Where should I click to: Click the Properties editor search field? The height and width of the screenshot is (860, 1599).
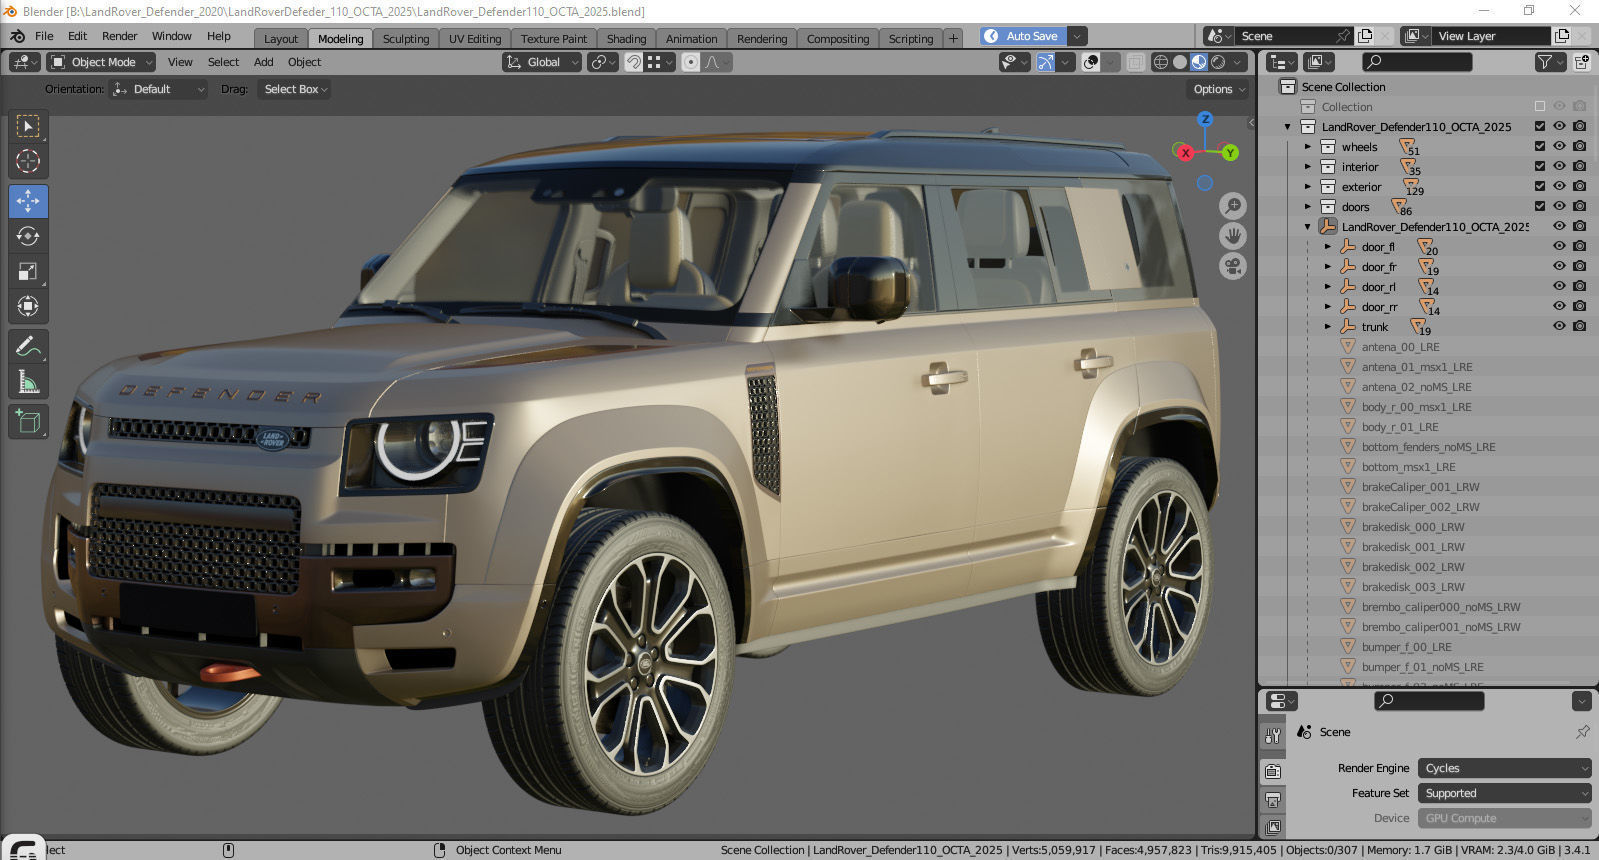point(1429,701)
